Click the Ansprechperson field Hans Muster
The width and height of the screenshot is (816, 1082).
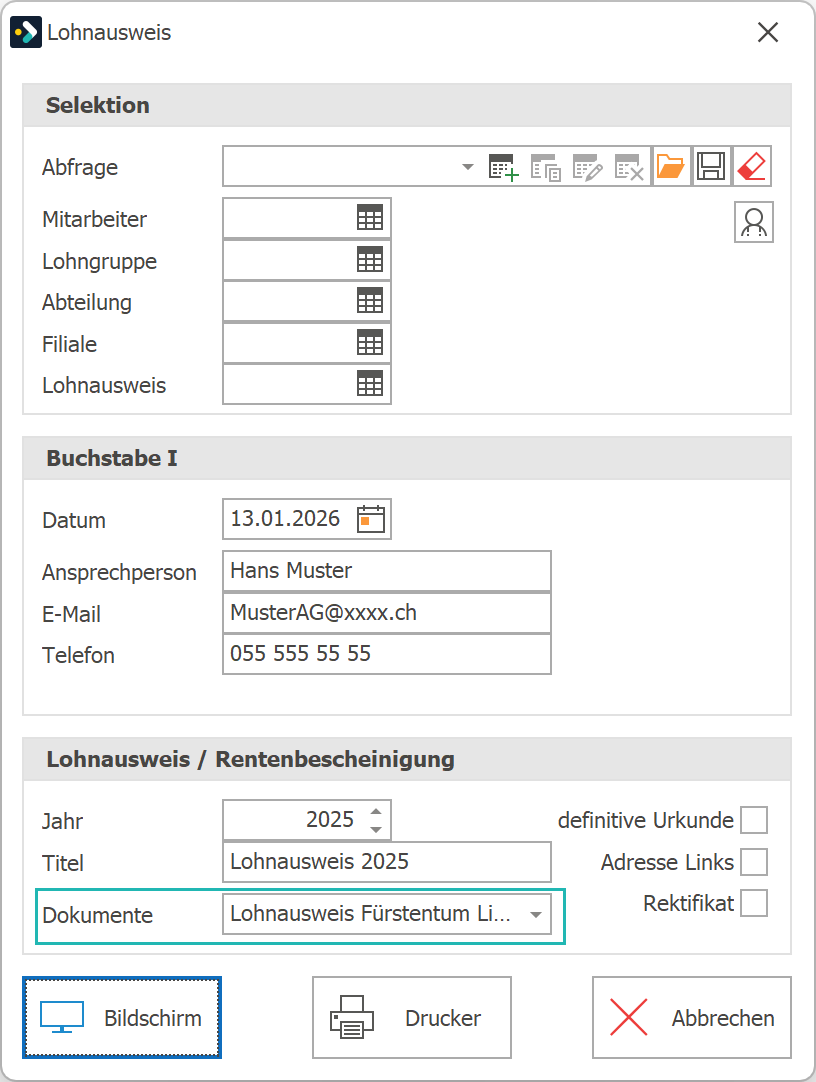tap(387, 571)
